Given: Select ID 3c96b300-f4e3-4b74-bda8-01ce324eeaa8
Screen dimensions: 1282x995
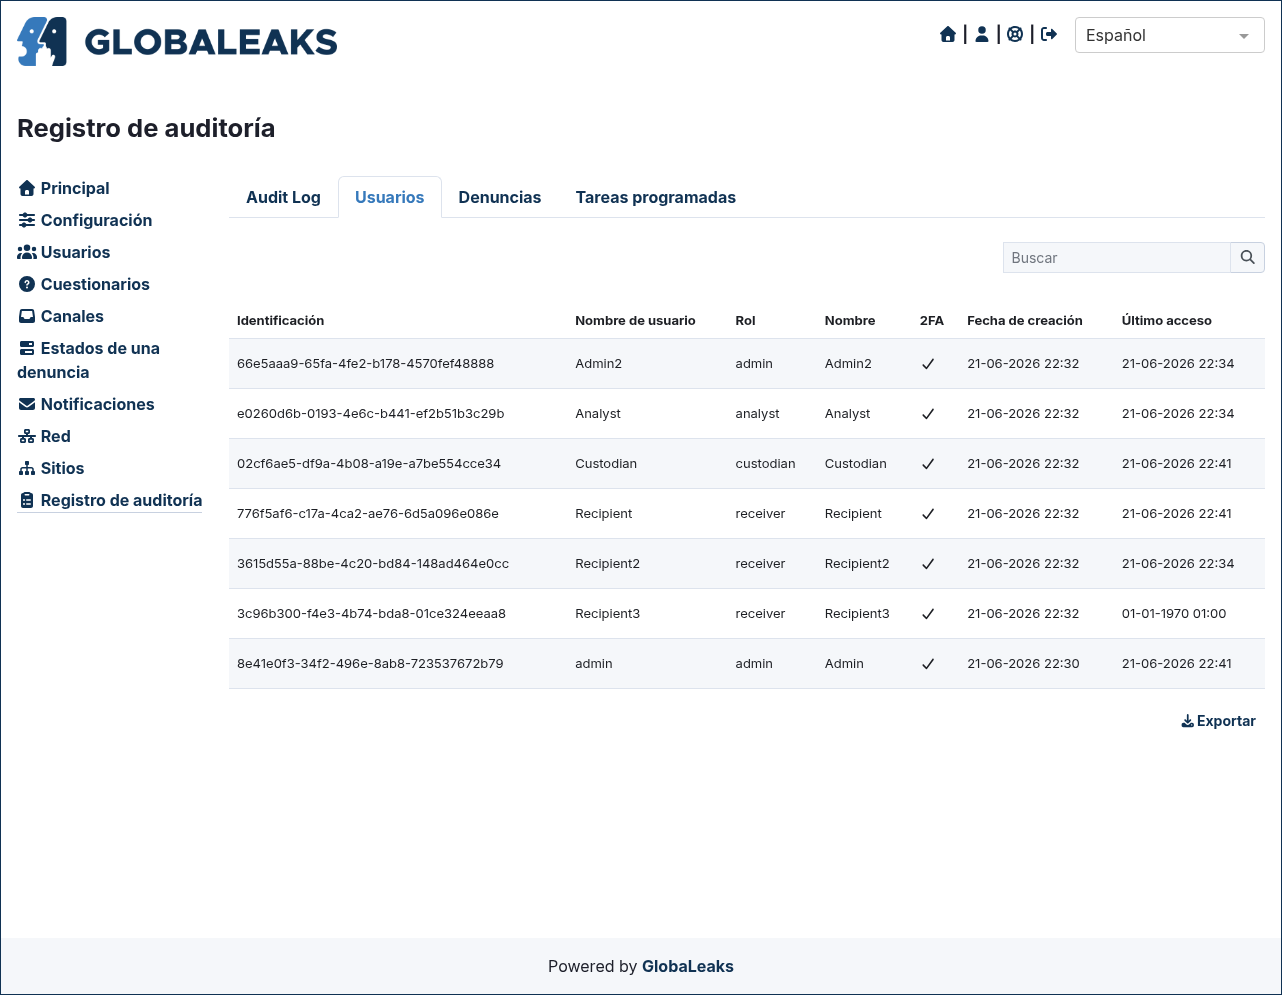Looking at the screenshot, I should coord(371,613).
